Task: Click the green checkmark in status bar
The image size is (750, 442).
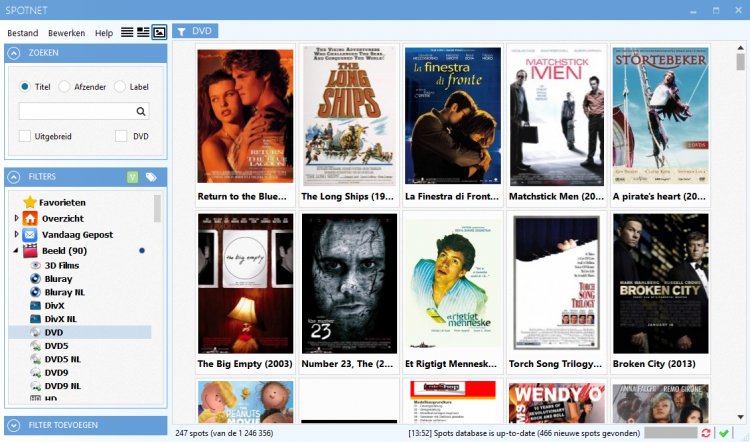Action: pyautogui.click(x=724, y=433)
